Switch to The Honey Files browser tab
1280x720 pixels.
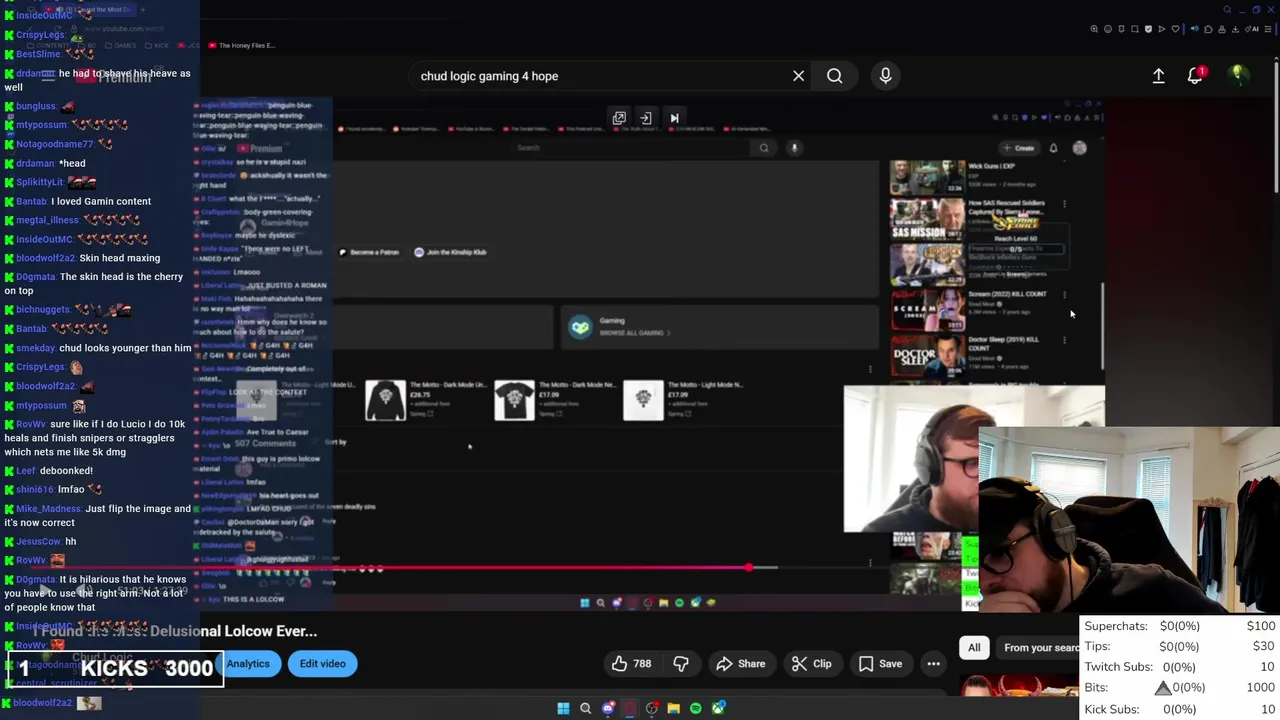point(240,45)
